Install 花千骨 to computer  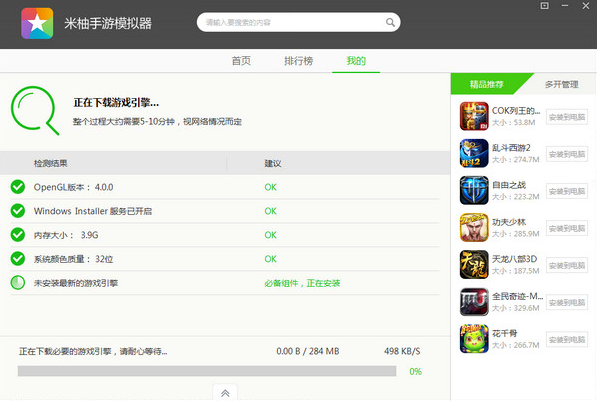coord(567,339)
